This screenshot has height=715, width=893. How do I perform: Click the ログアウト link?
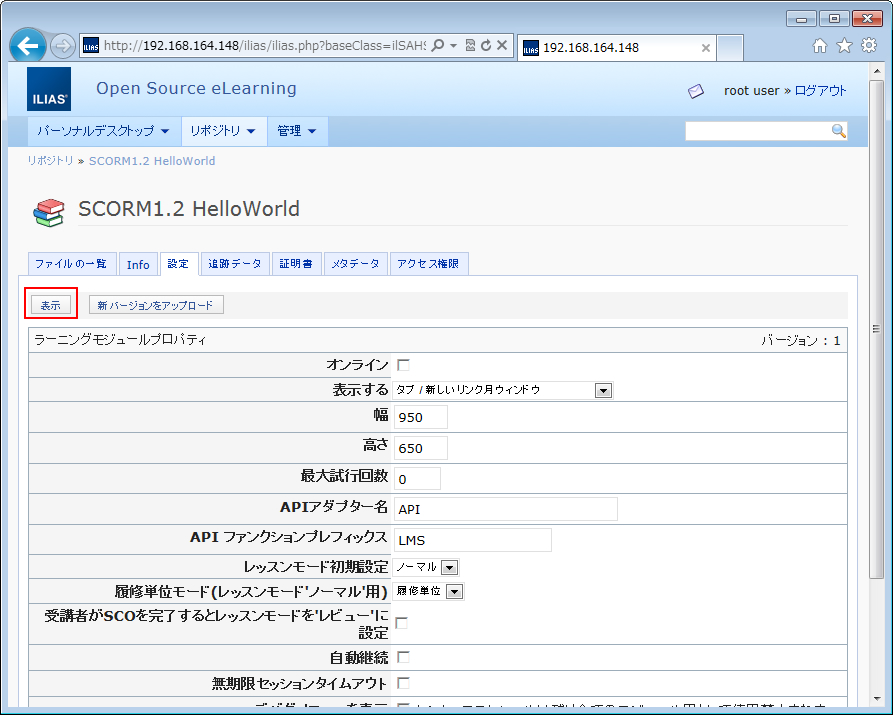(820, 91)
